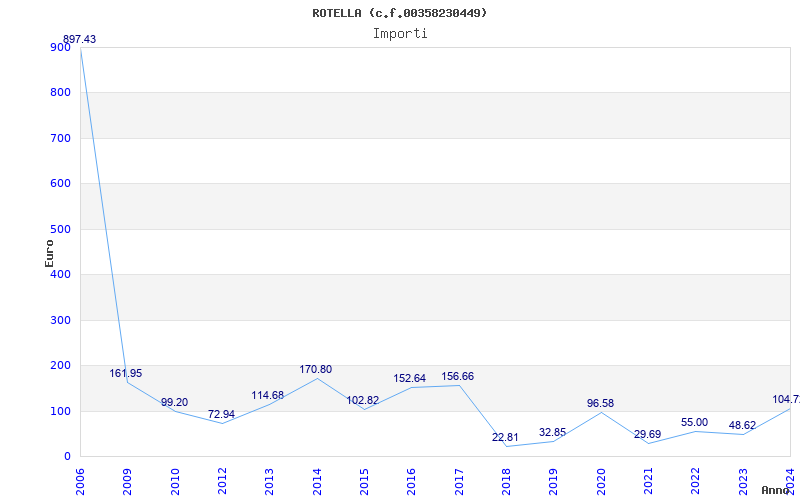Click the Euro axis label
Image resolution: width=800 pixels, height=500 pixels.
tap(49, 253)
